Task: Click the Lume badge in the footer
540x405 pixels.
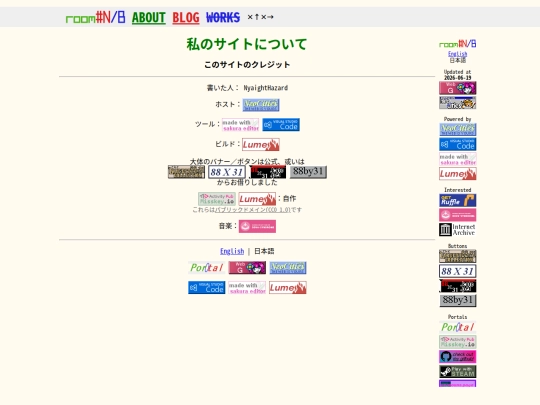Action: point(288,288)
